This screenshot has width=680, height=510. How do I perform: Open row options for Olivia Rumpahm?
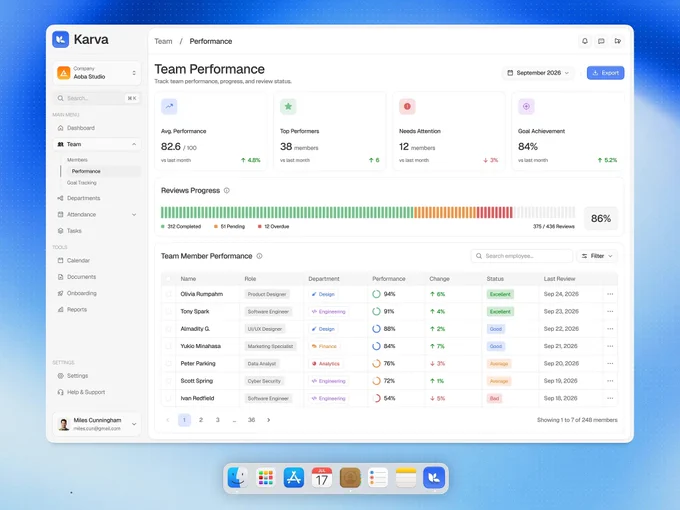point(610,294)
